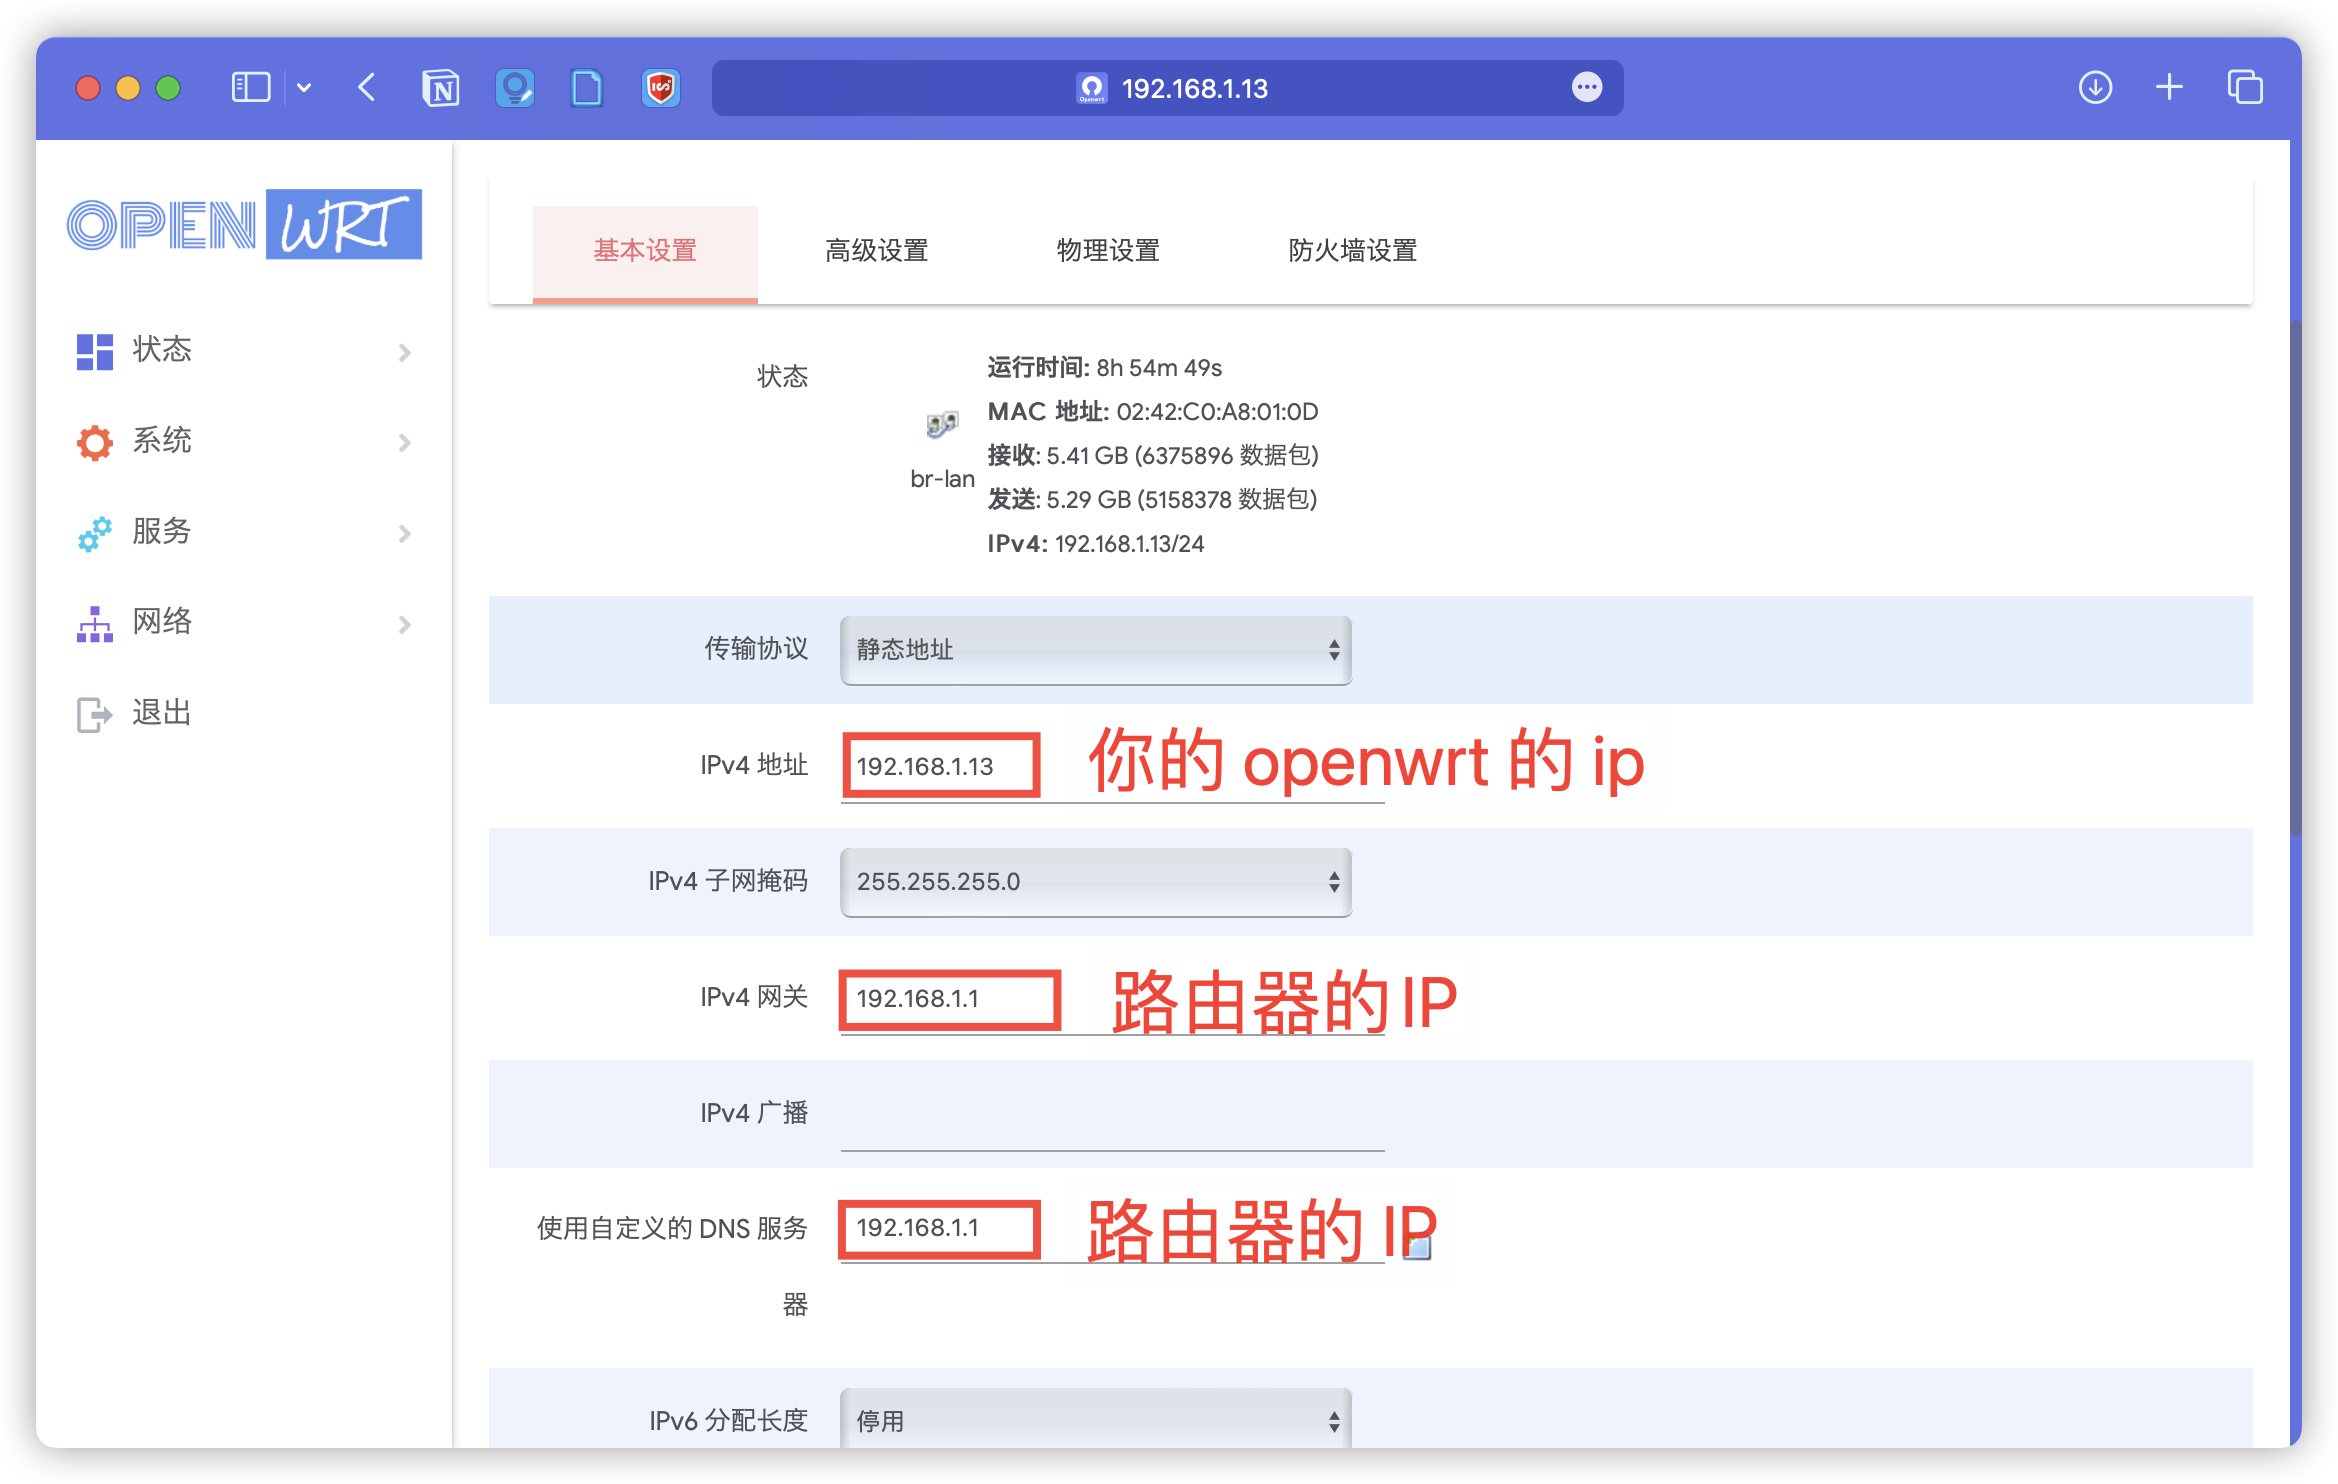
Task: Open the page options ellipsis in address bar
Action: pos(1587,88)
